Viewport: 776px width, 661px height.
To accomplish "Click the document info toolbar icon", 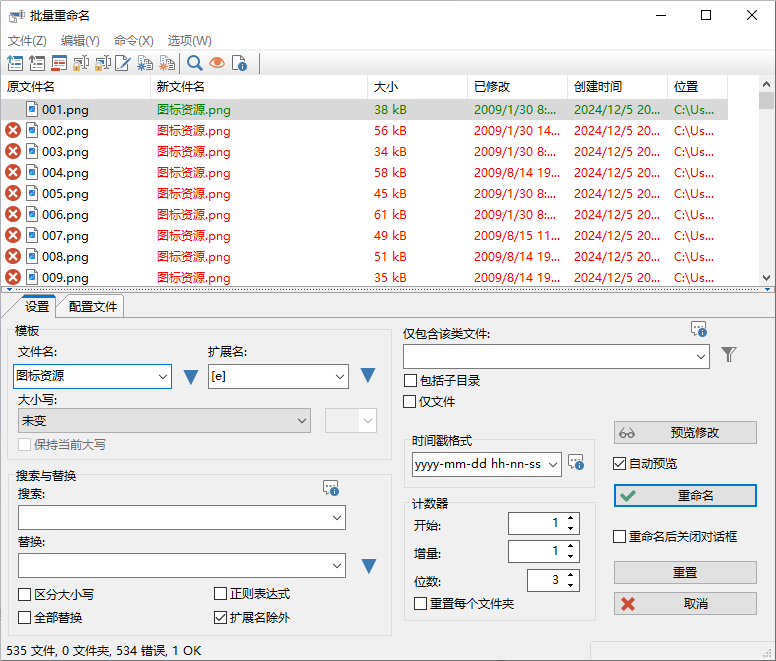I will 240,63.
